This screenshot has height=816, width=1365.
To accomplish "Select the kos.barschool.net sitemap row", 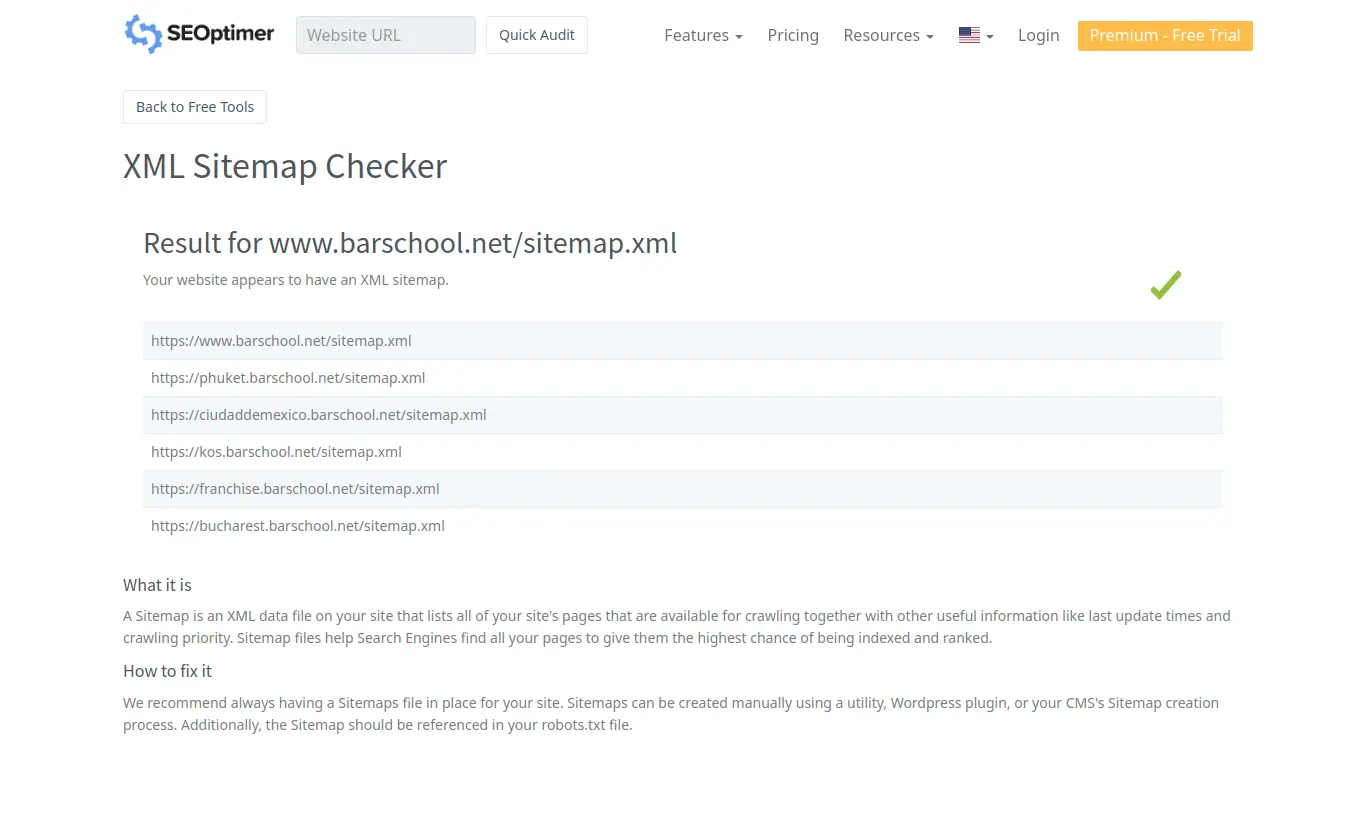I will point(683,452).
